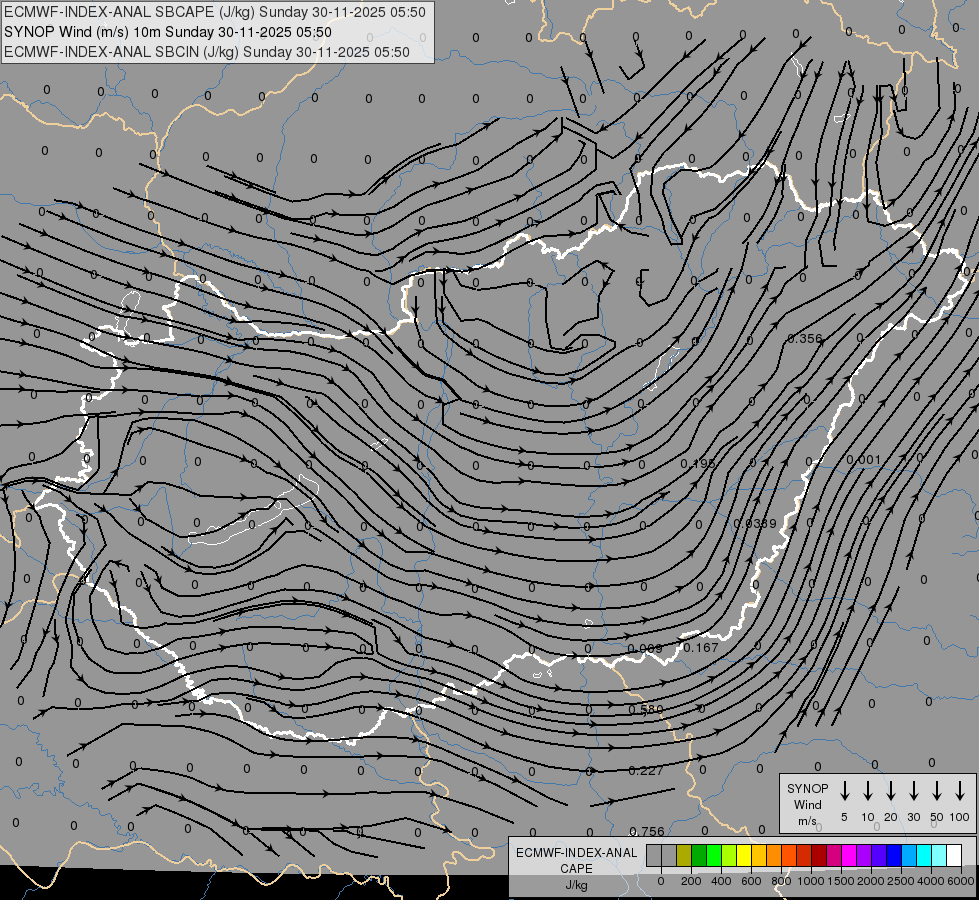Click the dark green CAPE legend swatch

coord(699,855)
